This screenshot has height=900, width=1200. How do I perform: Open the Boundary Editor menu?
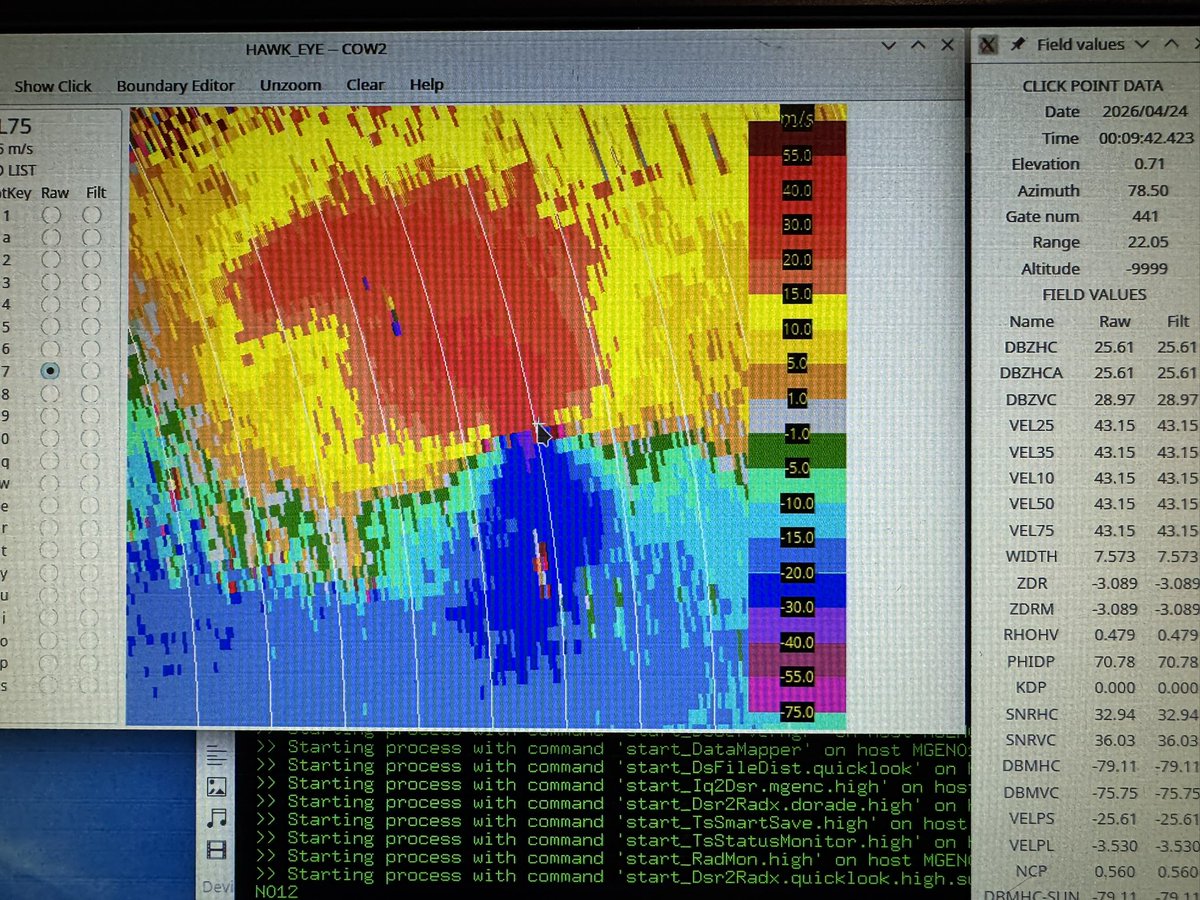coord(175,85)
